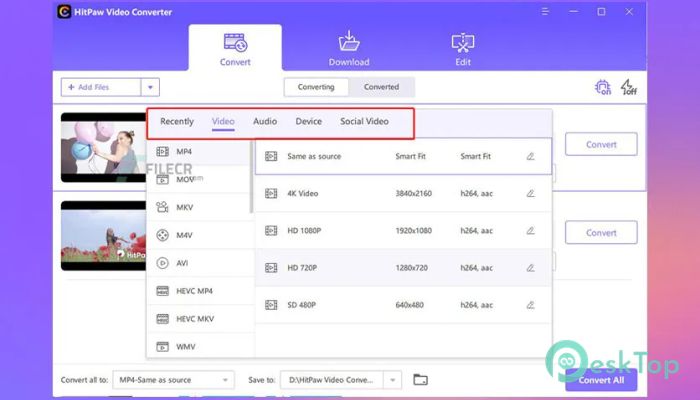This screenshot has height=400, width=700.
Task: Choose the MP4 format icon
Action: click(162, 152)
